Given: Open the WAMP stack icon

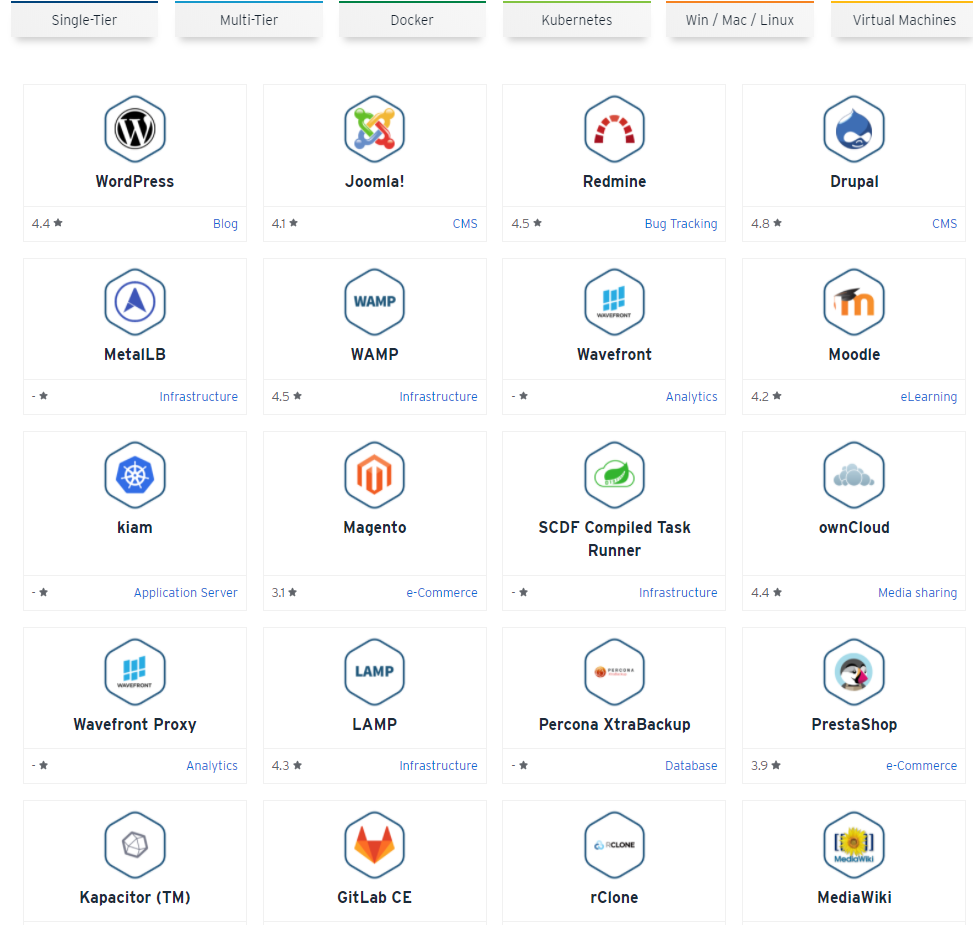Looking at the screenshot, I should click(x=374, y=302).
